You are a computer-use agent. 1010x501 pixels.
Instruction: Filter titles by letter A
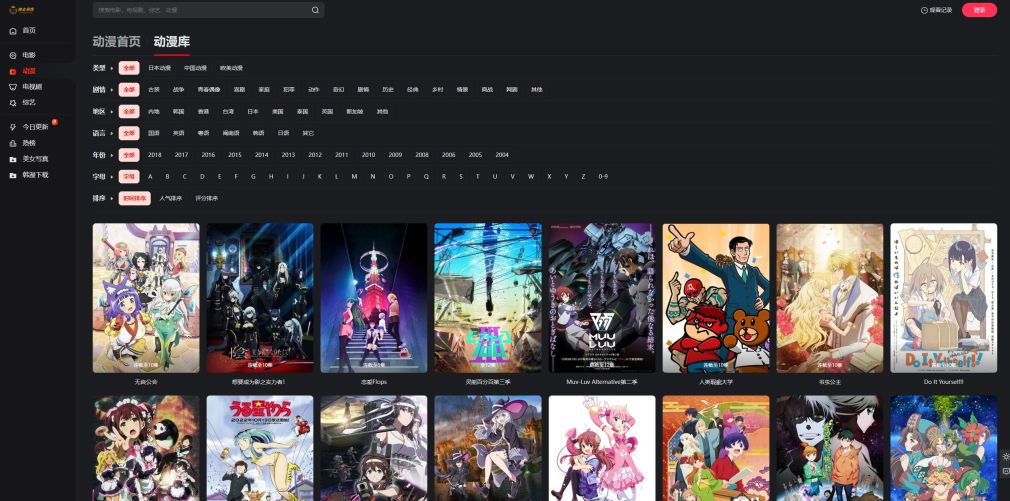[x=150, y=176]
